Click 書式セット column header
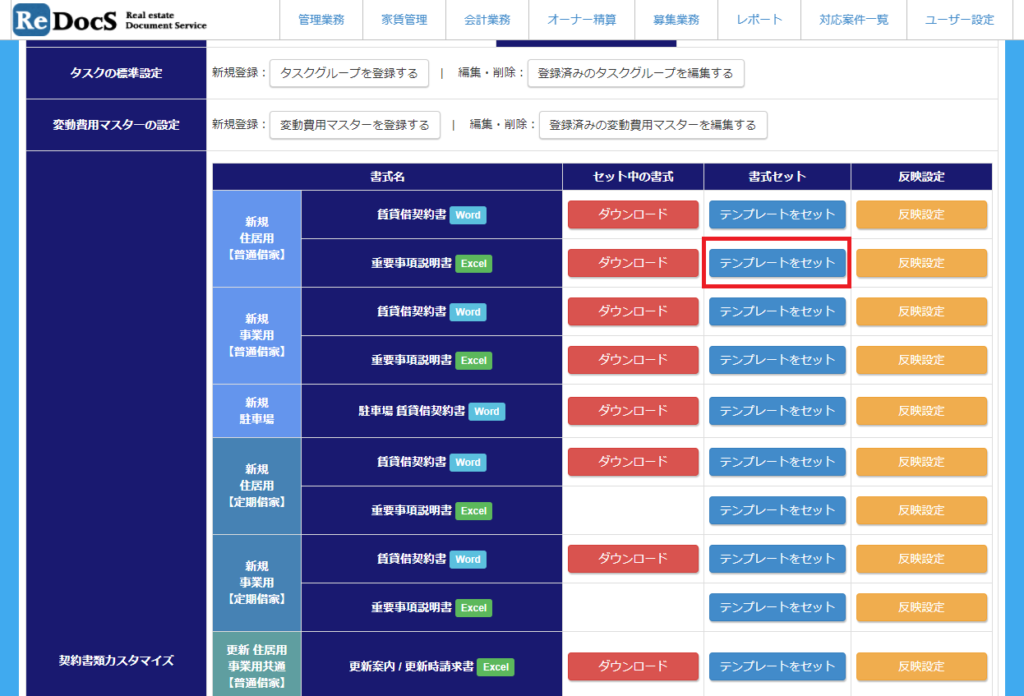The image size is (1024, 696). [777, 176]
